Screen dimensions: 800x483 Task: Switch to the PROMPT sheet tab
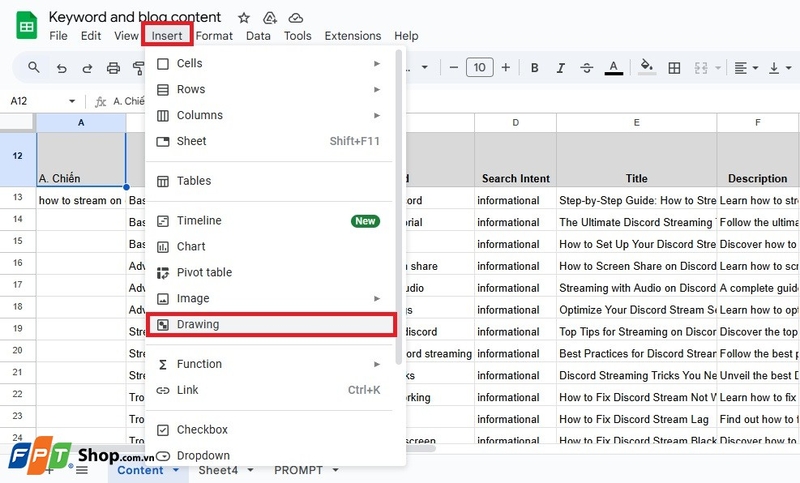[298, 470]
